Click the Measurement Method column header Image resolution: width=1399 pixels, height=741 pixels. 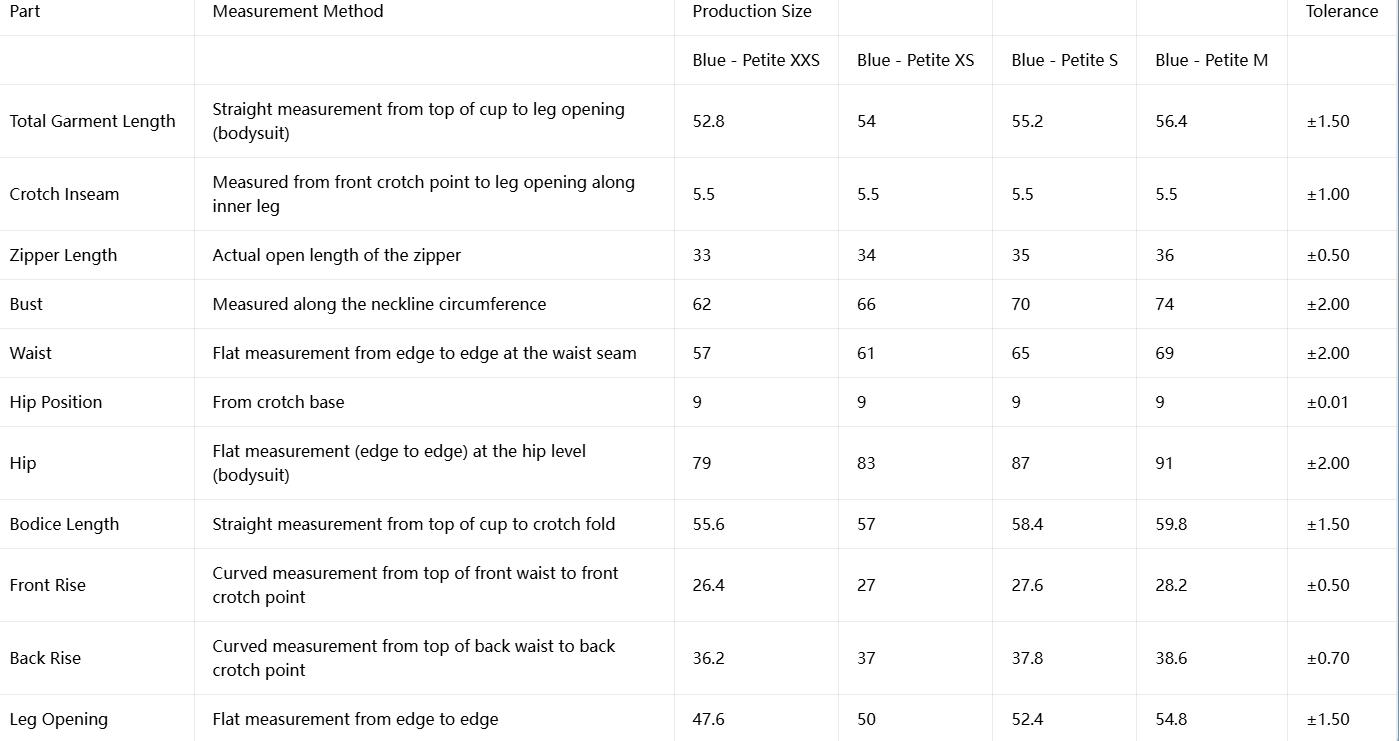tap(298, 12)
